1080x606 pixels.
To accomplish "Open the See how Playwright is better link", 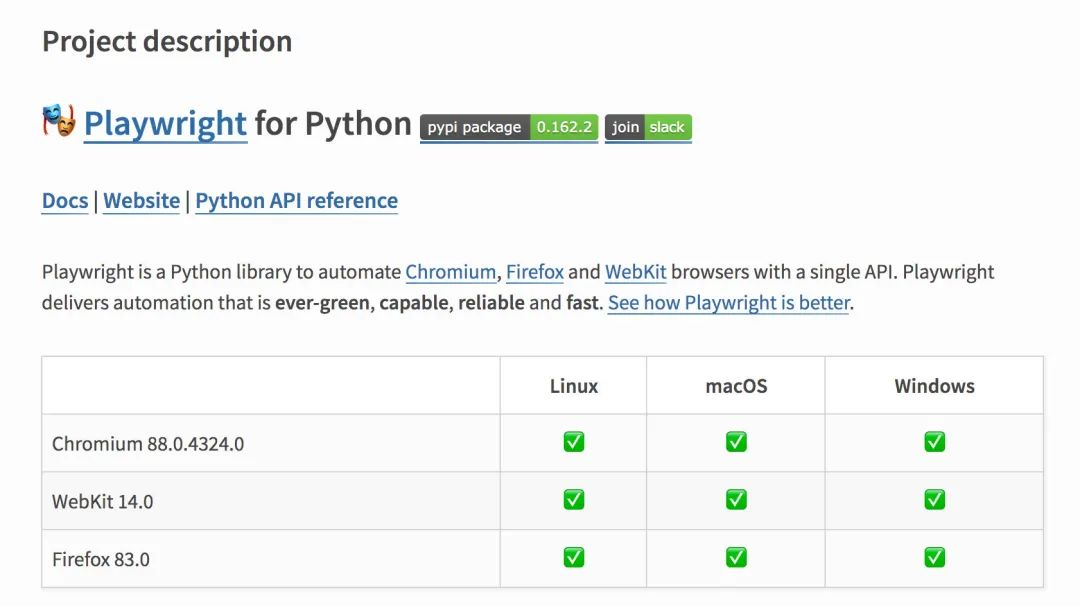I will point(729,302).
